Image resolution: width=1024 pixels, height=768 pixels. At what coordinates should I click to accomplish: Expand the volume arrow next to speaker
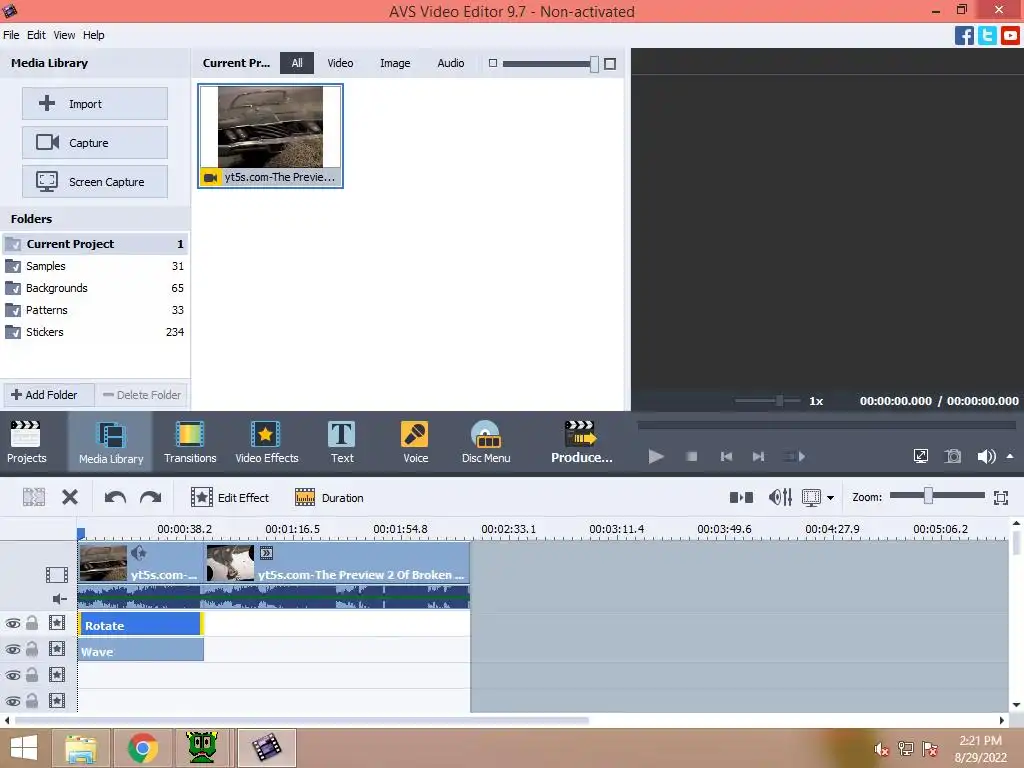[x=1010, y=456]
